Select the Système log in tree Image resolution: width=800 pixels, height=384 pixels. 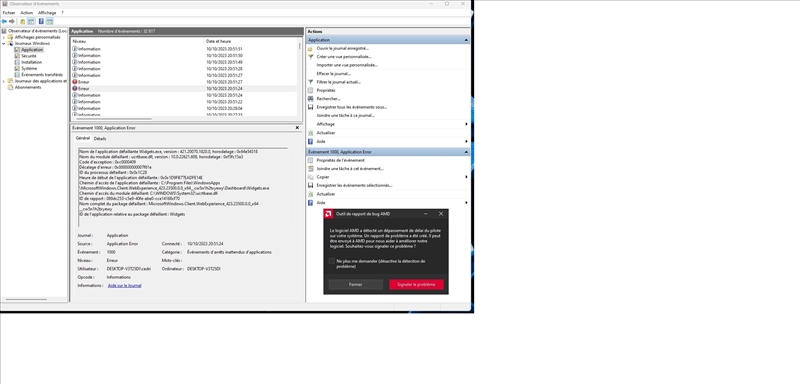(29, 68)
